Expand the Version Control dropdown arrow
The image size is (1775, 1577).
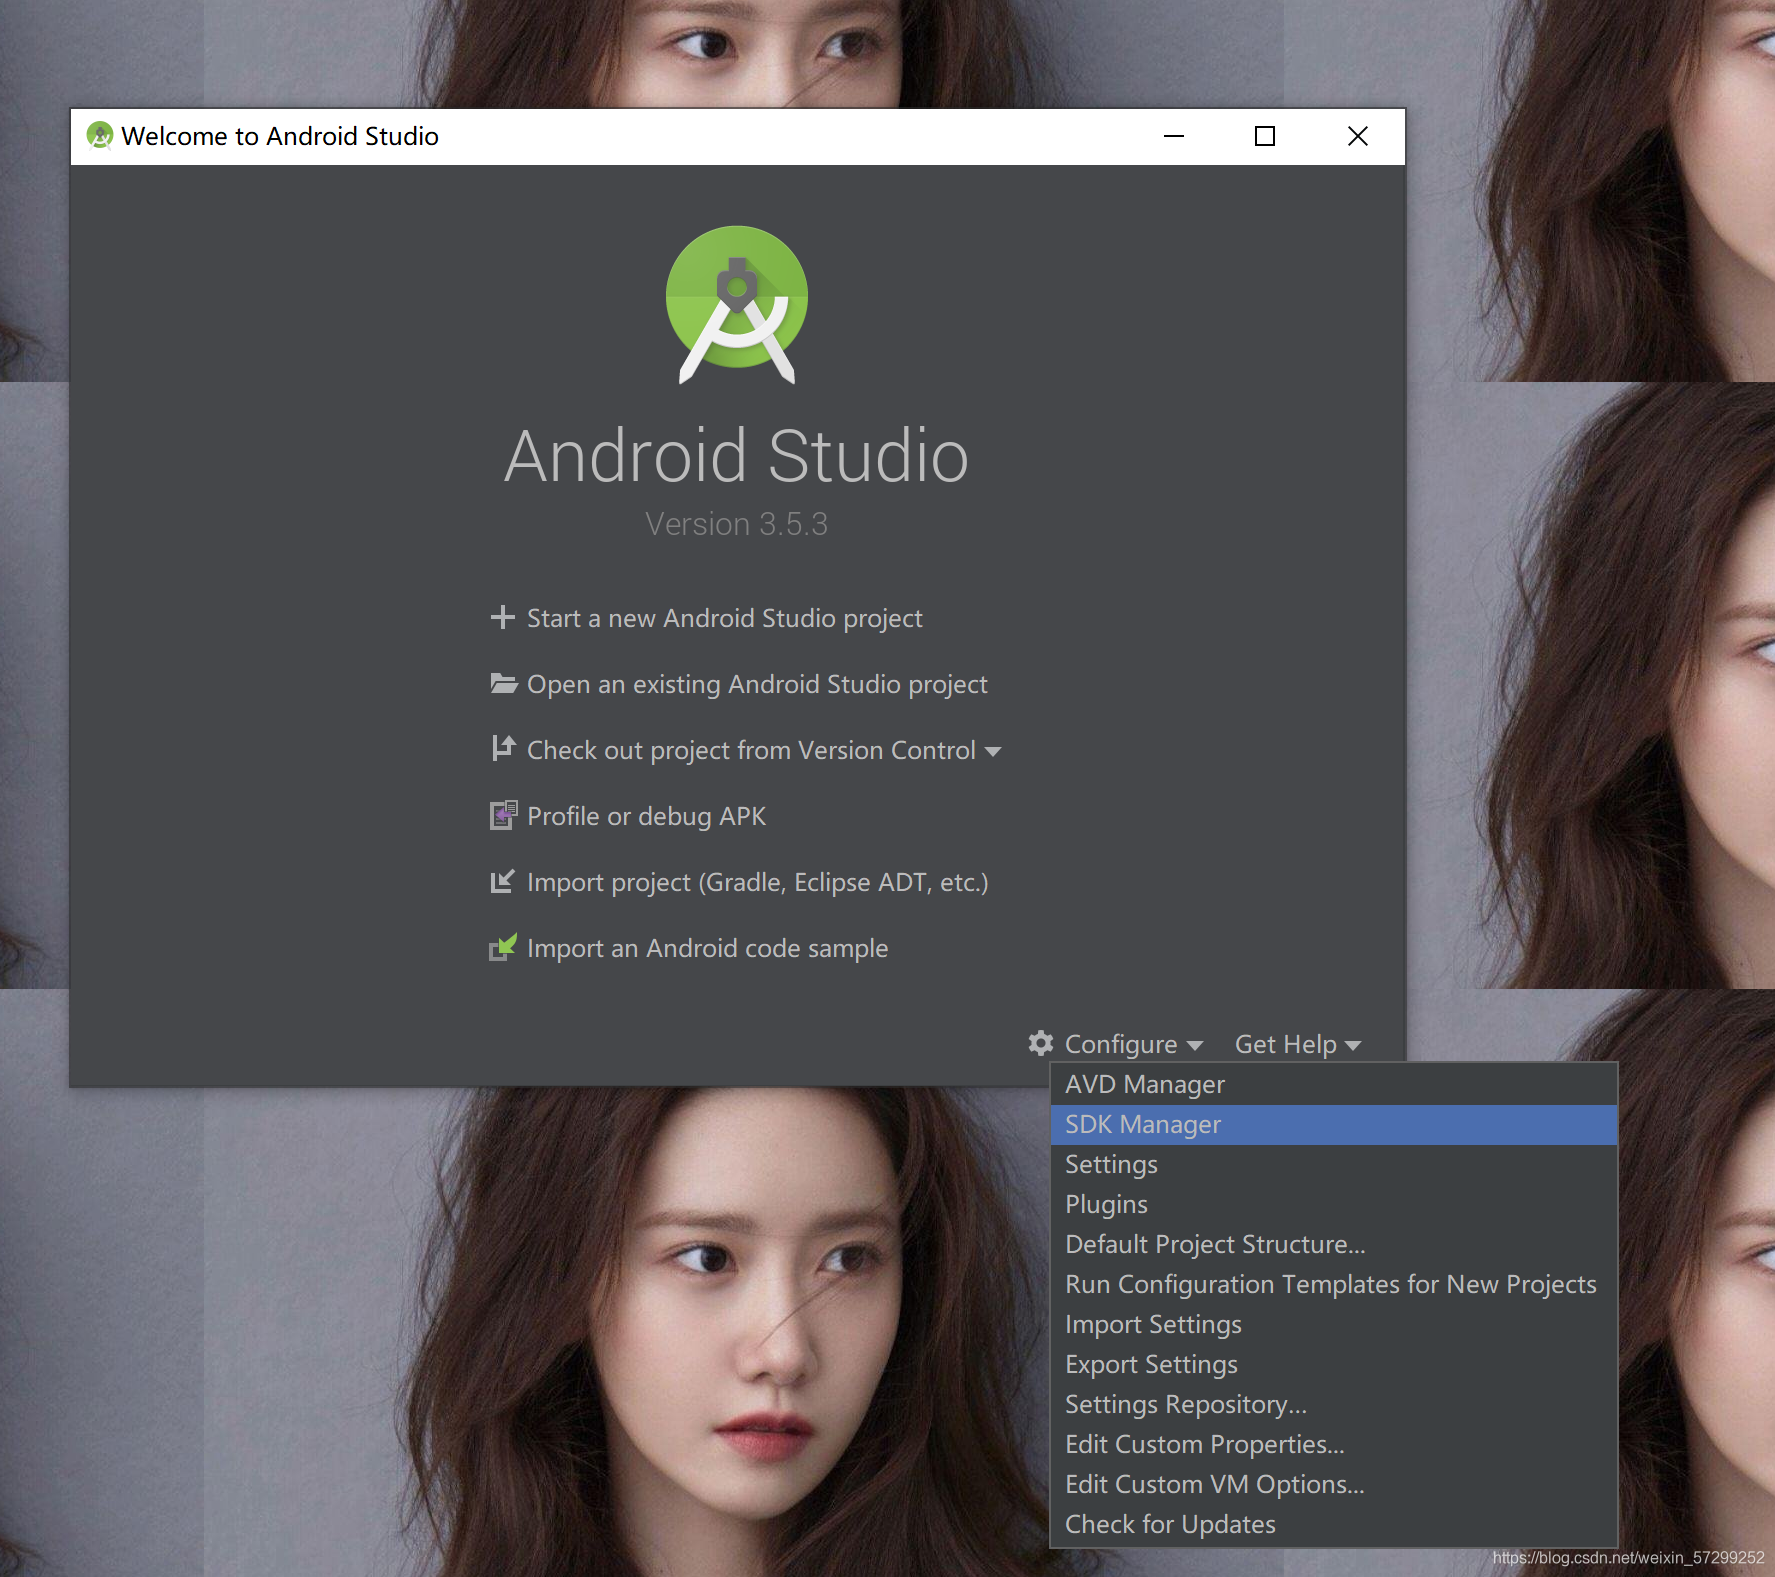993,752
